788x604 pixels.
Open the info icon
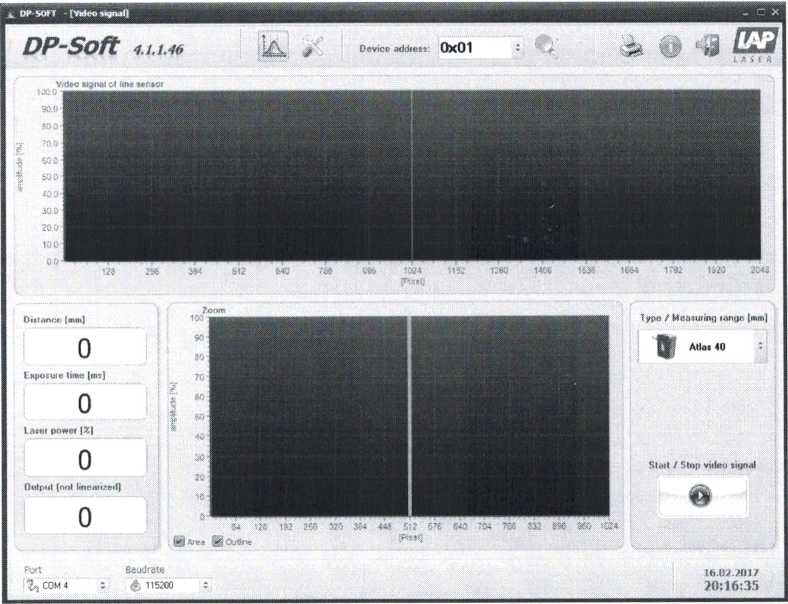click(670, 47)
